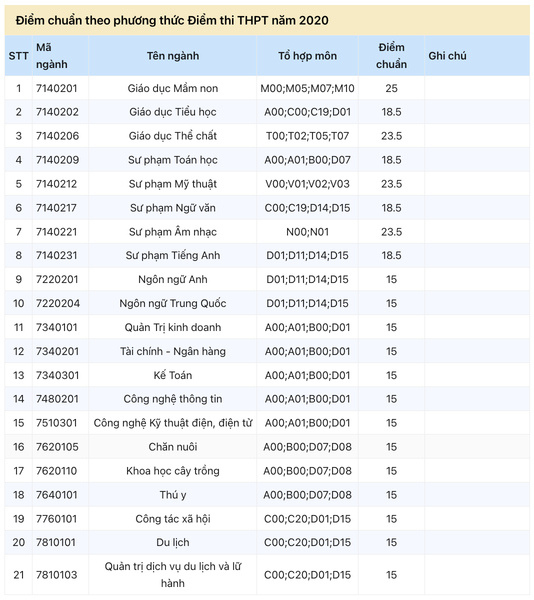Click the 'Ghi chú' column header
The height and width of the screenshot is (600, 534).
[x=447, y=56]
